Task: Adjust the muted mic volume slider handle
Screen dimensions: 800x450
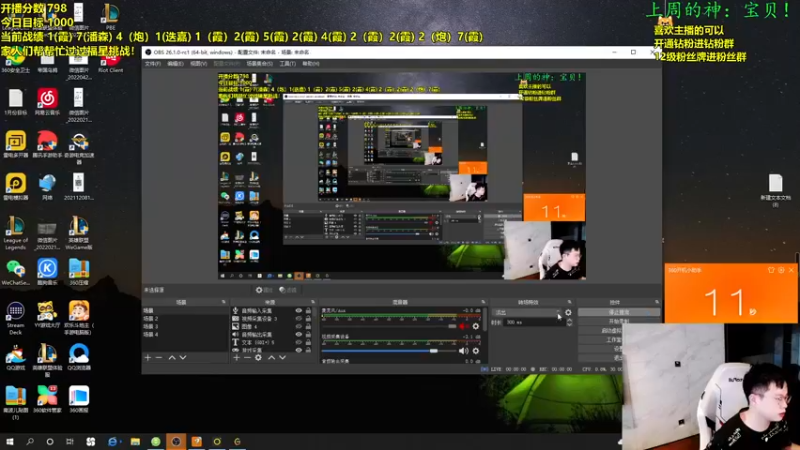Action: pyautogui.click(x=452, y=326)
